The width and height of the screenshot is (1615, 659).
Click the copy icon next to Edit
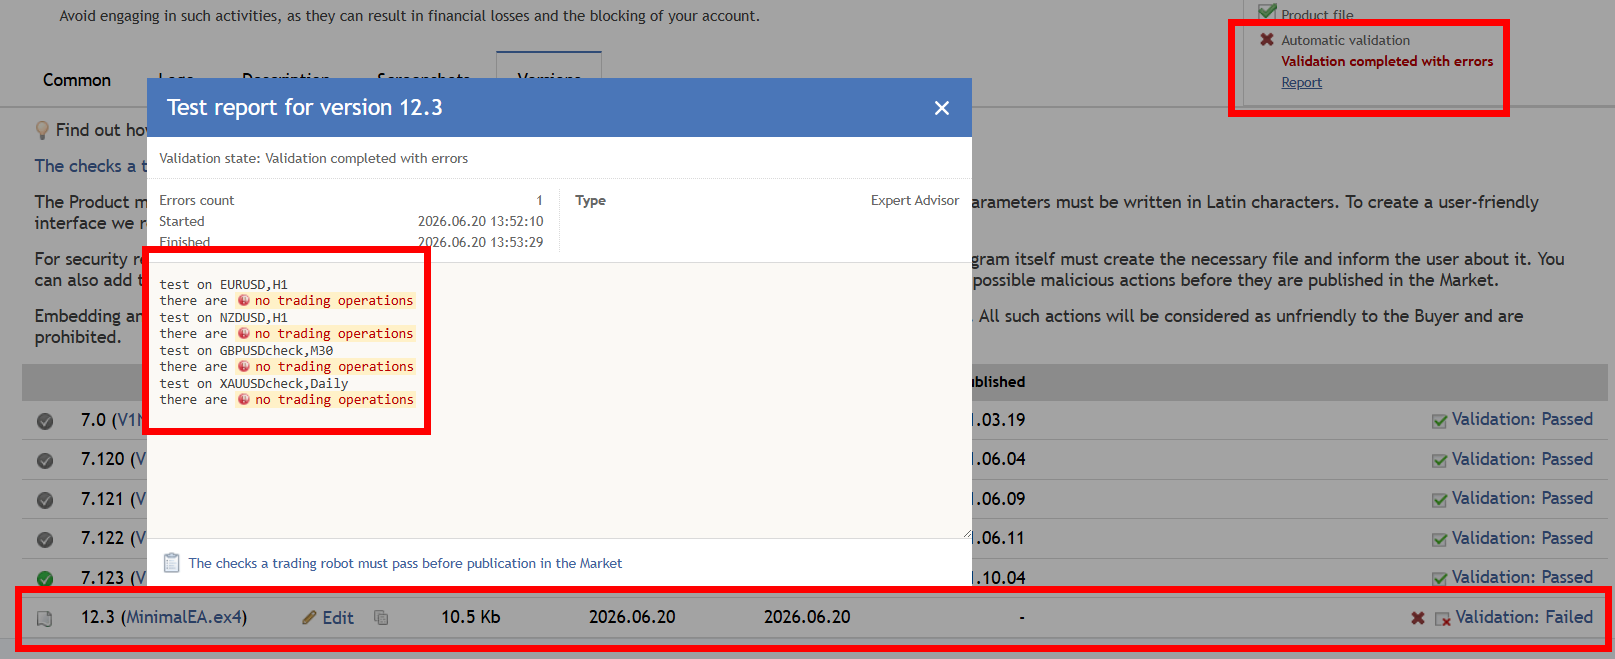381,618
